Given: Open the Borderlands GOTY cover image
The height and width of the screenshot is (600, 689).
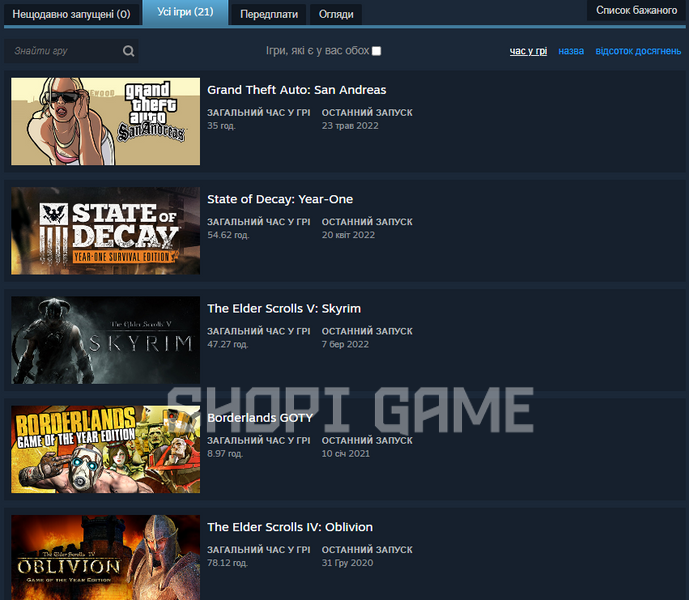Looking at the screenshot, I should [x=105, y=449].
